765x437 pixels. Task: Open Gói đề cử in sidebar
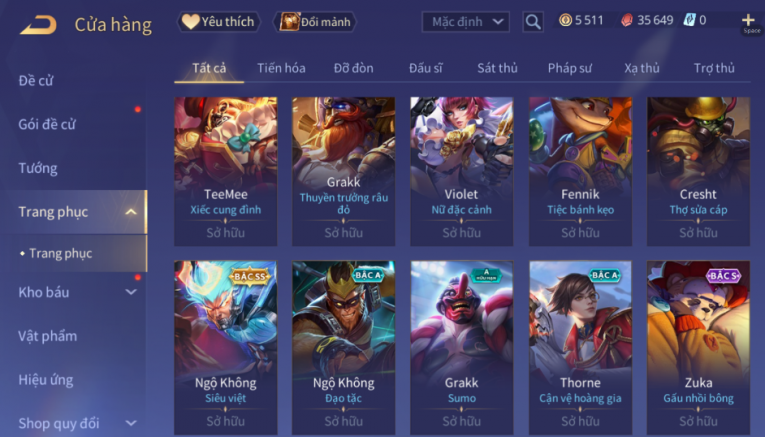click(x=47, y=124)
